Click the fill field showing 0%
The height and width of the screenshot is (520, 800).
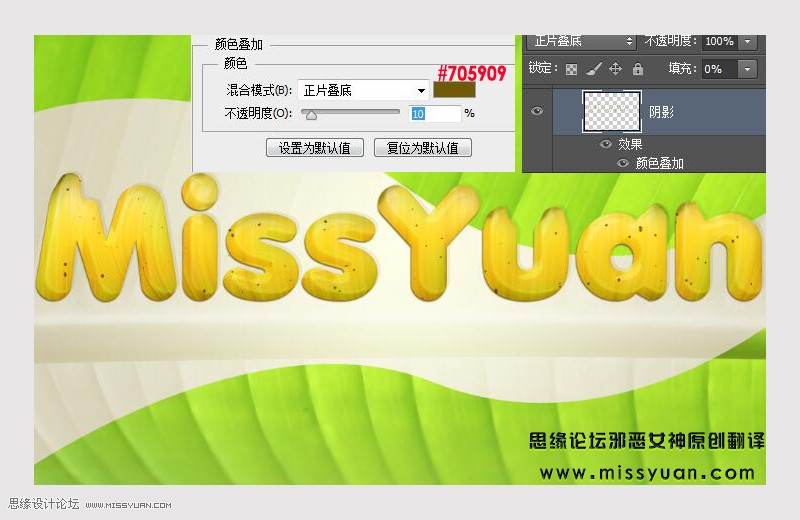coord(720,69)
